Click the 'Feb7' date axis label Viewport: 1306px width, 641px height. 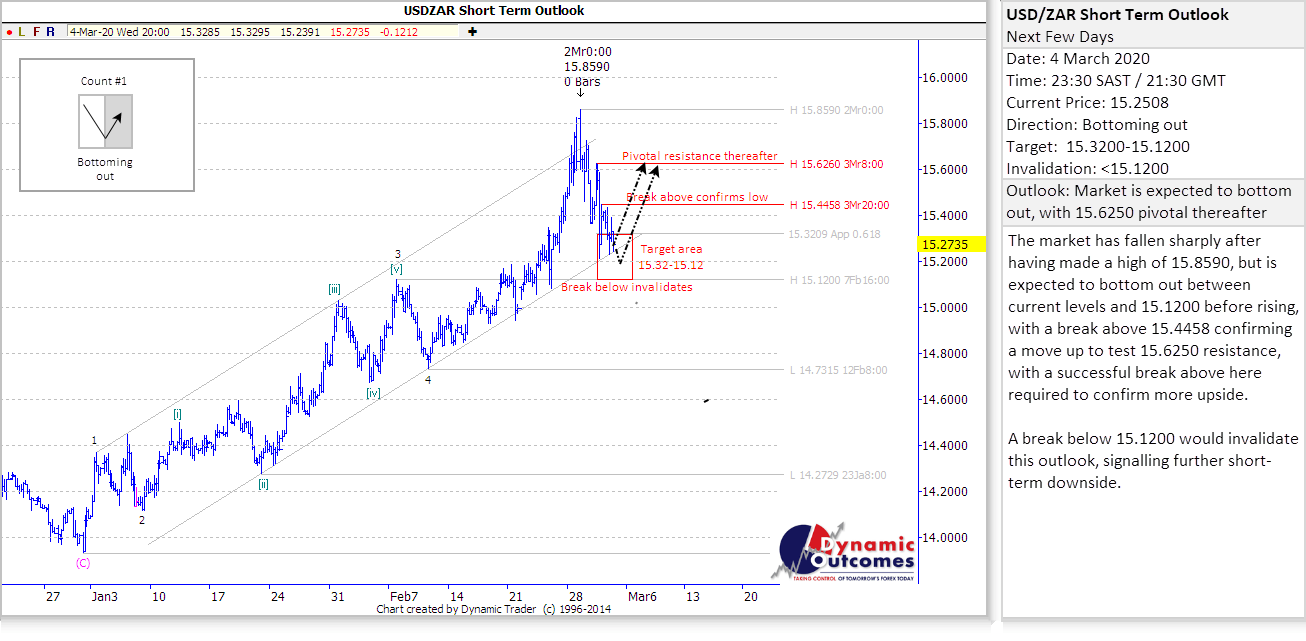[403, 596]
